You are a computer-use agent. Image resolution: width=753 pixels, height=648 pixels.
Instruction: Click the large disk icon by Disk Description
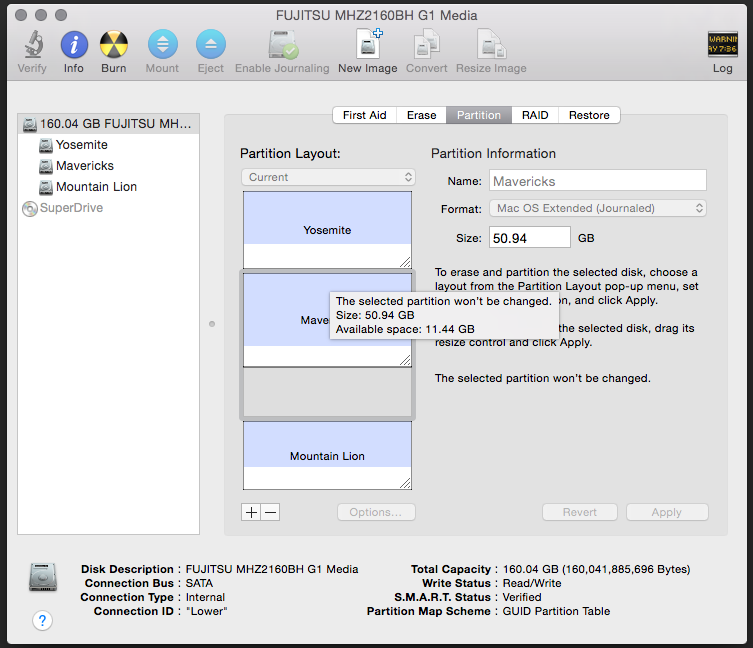point(43,577)
